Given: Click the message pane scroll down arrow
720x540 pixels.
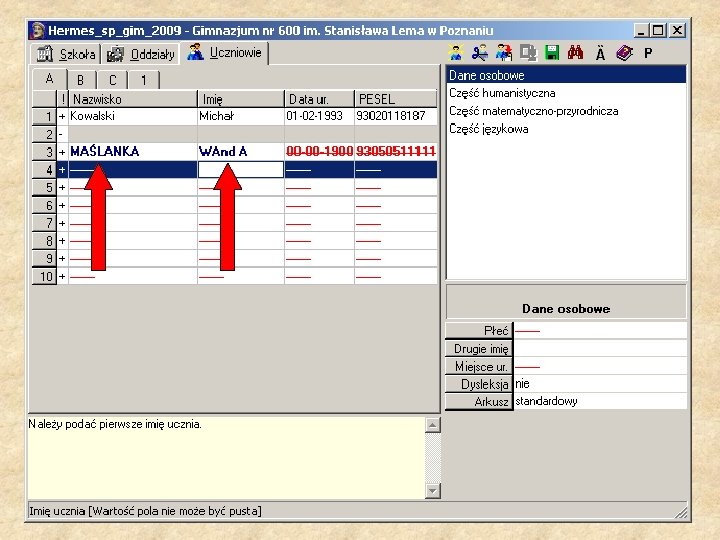Looking at the screenshot, I should click(x=433, y=491).
